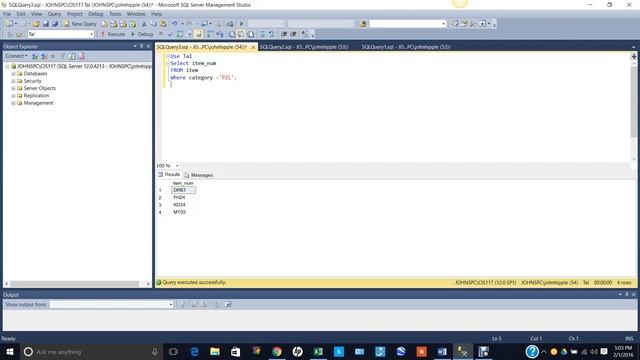
Task: Click the Cut icon in the toolbar
Action: tap(144, 24)
